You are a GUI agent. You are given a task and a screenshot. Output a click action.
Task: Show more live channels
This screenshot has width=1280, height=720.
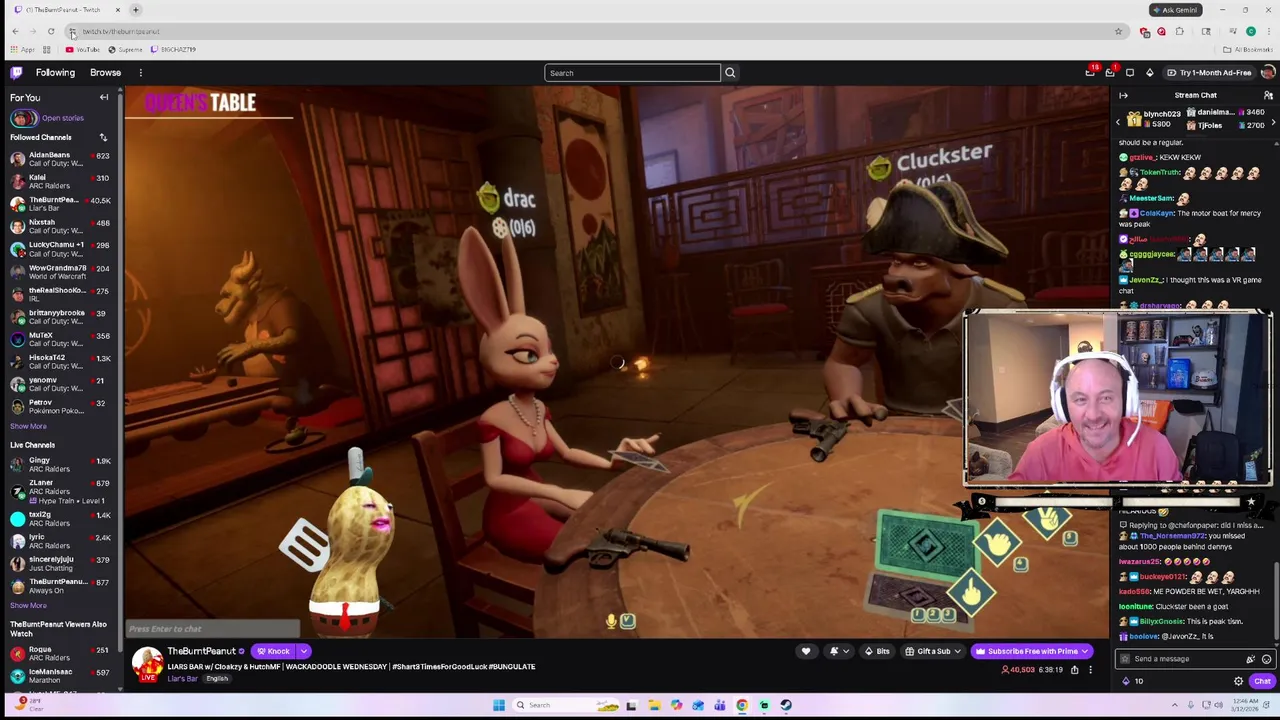pos(28,605)
